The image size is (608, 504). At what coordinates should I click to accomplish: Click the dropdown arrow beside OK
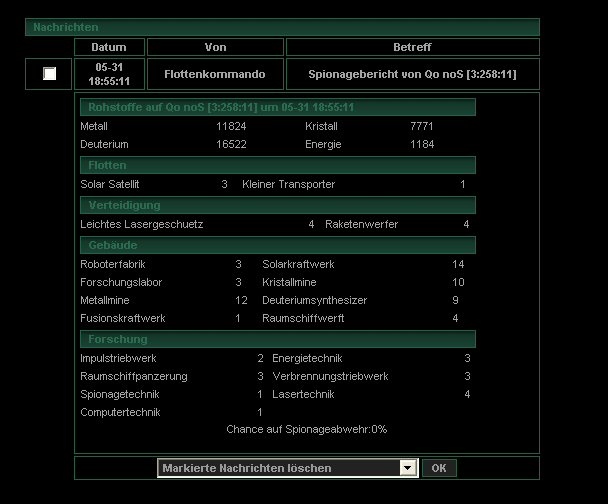pyautogui.click(x=408, y=468)
